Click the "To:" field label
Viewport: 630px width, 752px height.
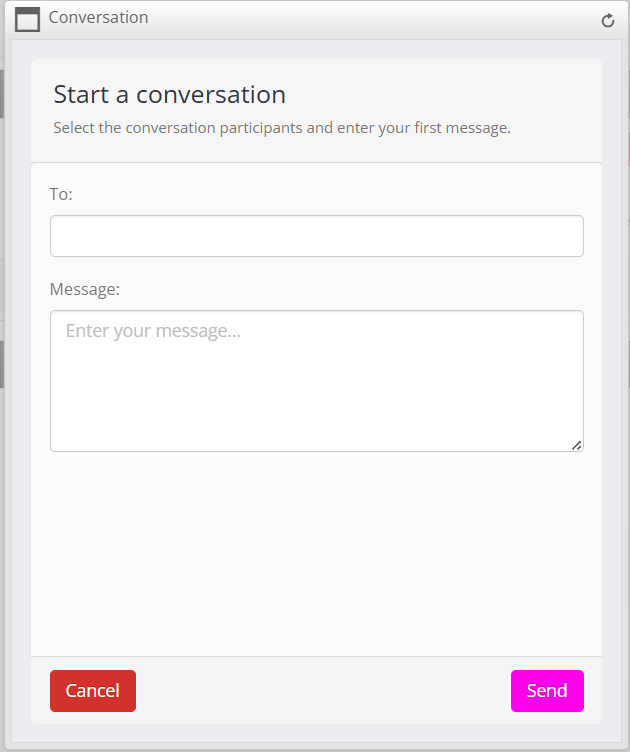pyautogui.click(x=61, y=194)
